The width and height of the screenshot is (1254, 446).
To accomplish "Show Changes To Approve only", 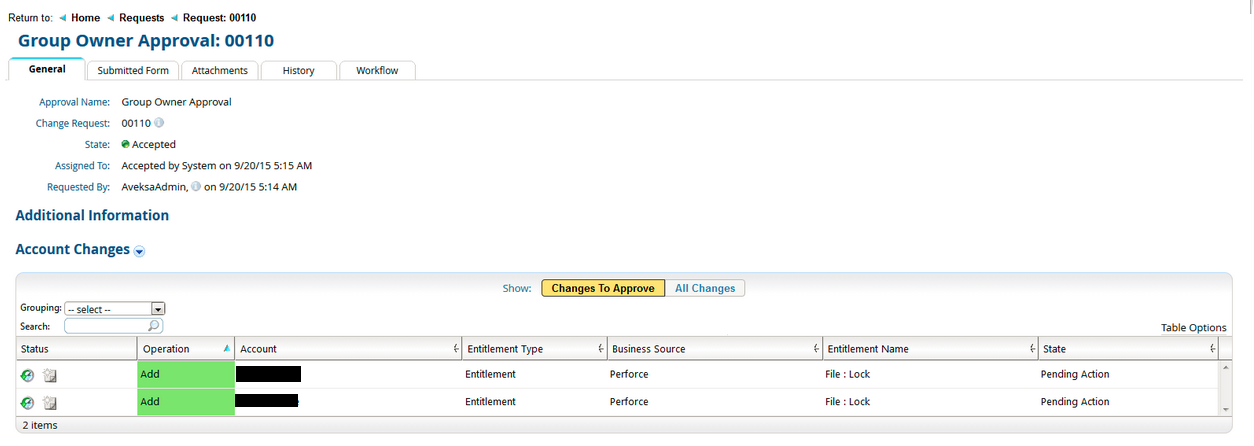I will (602, 288).
